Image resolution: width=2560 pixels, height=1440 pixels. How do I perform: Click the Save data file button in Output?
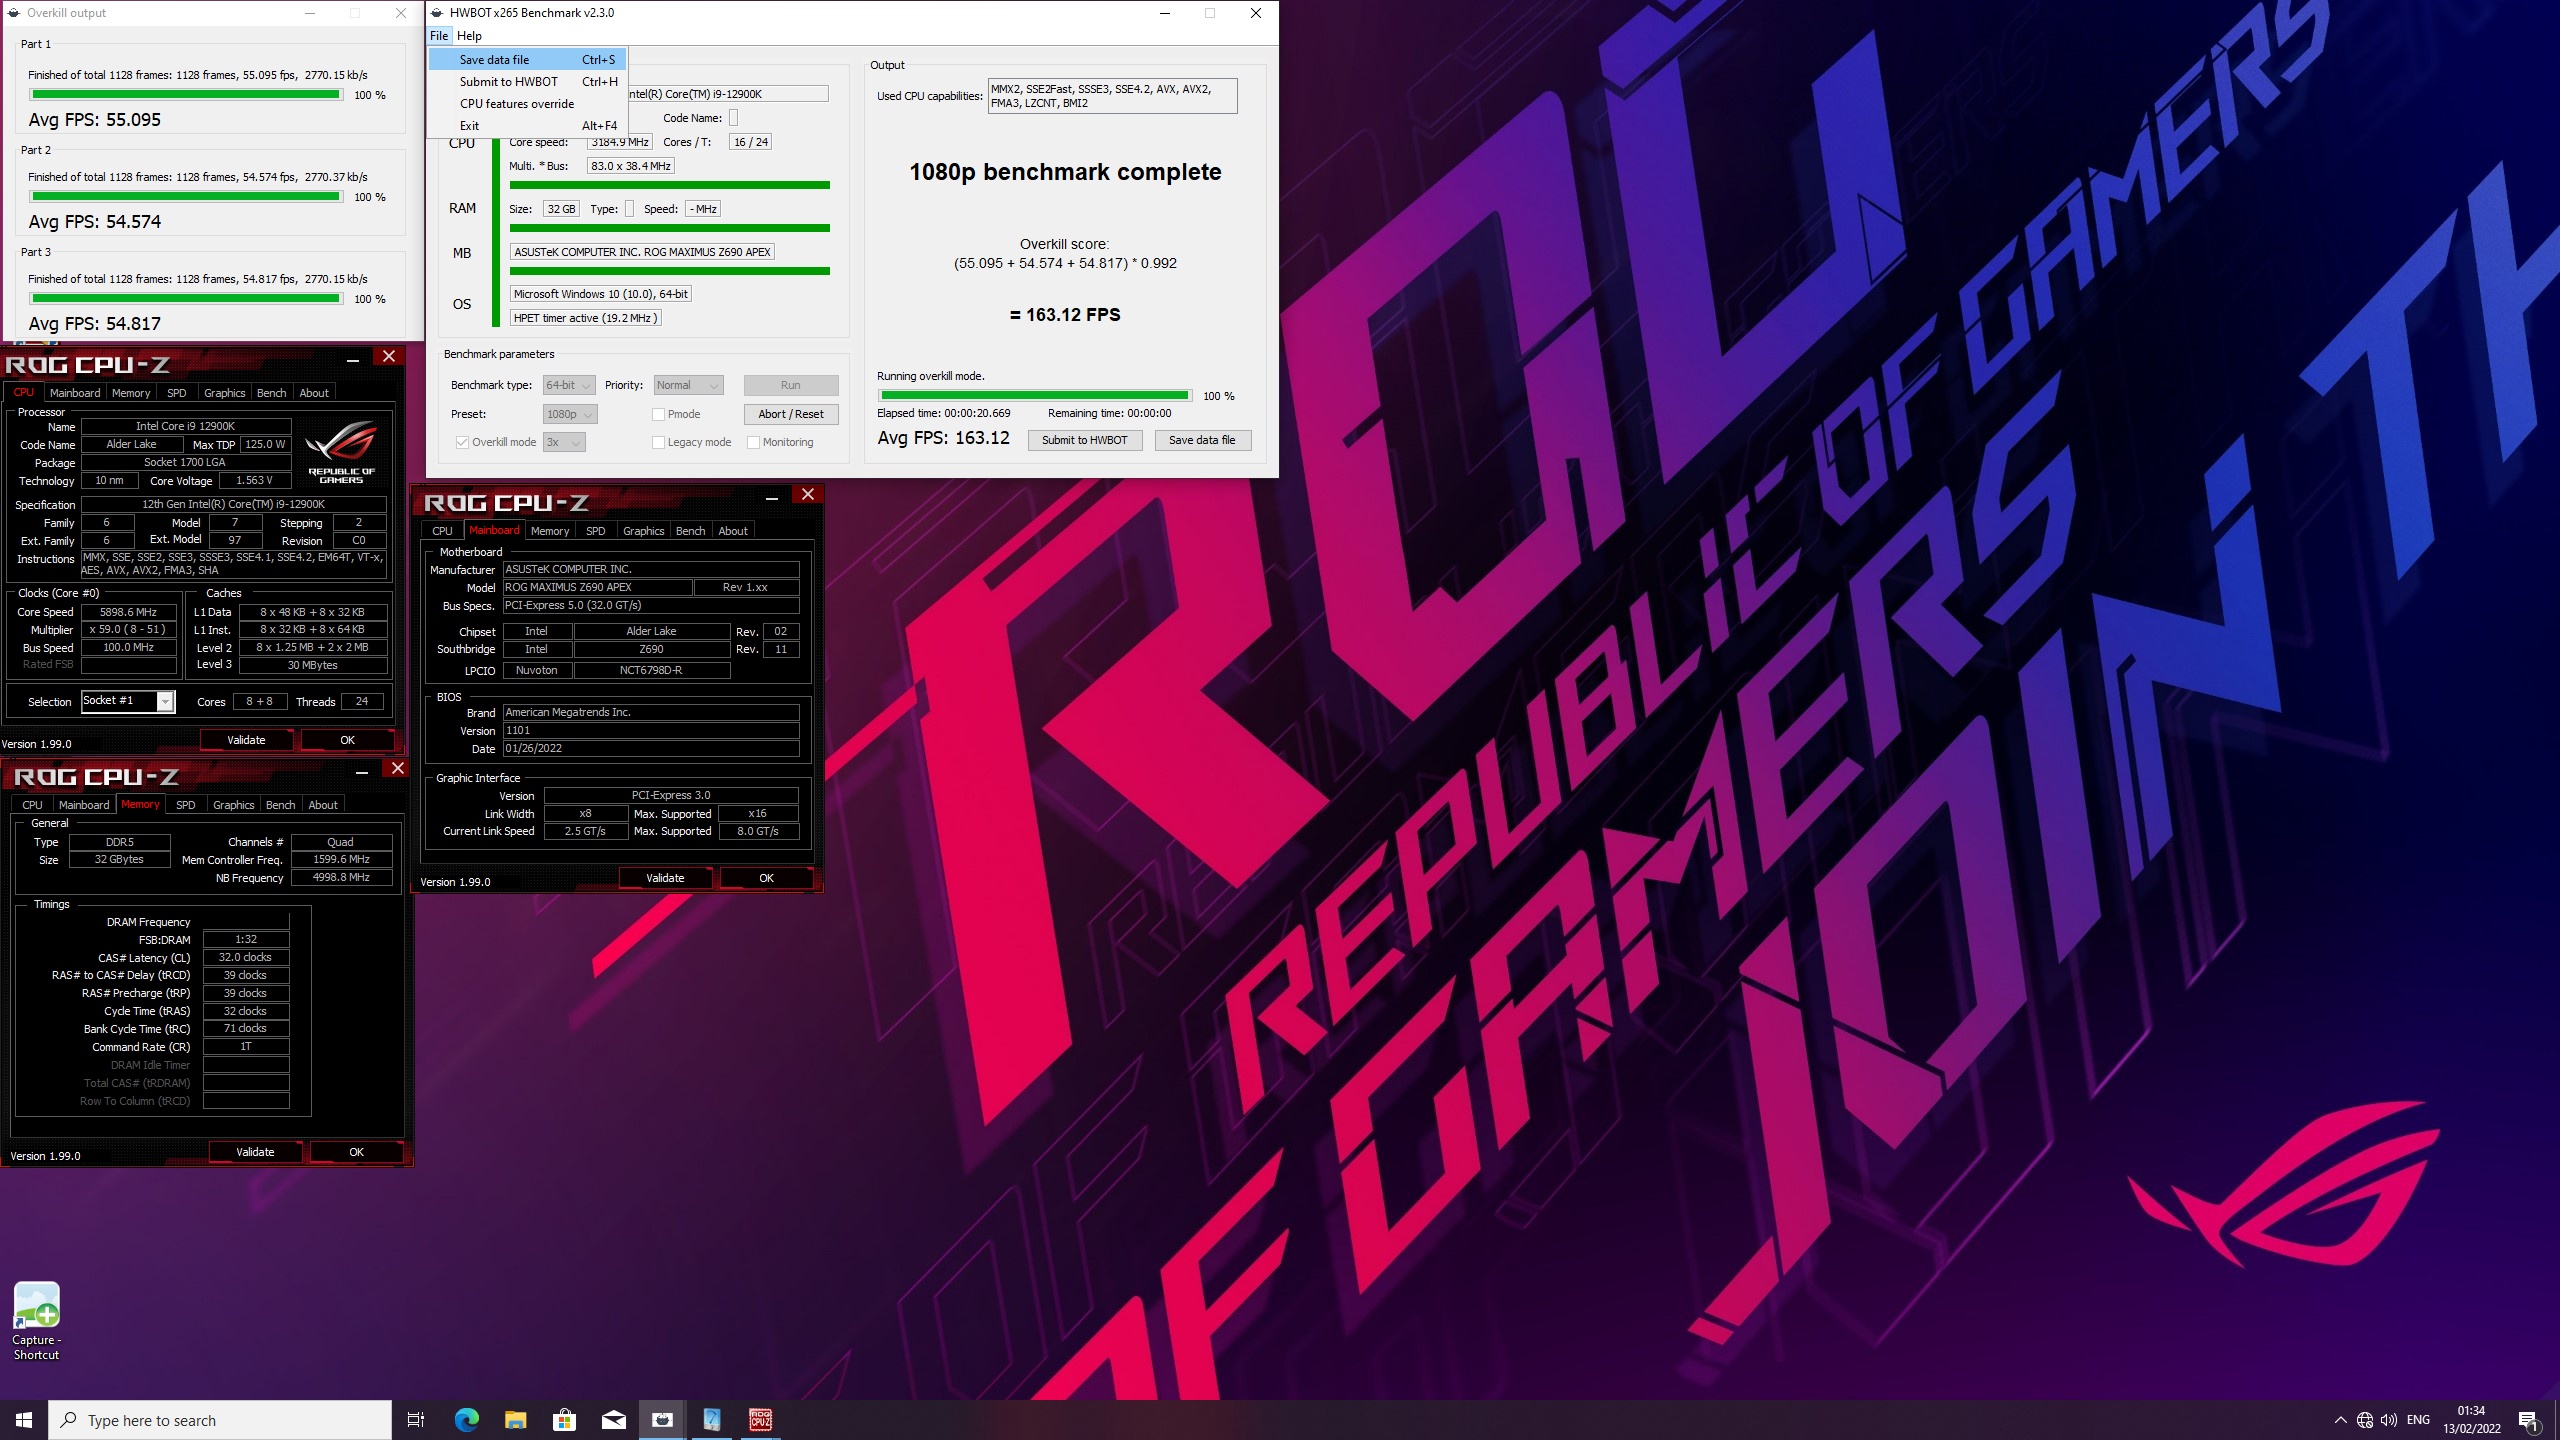1202,440
